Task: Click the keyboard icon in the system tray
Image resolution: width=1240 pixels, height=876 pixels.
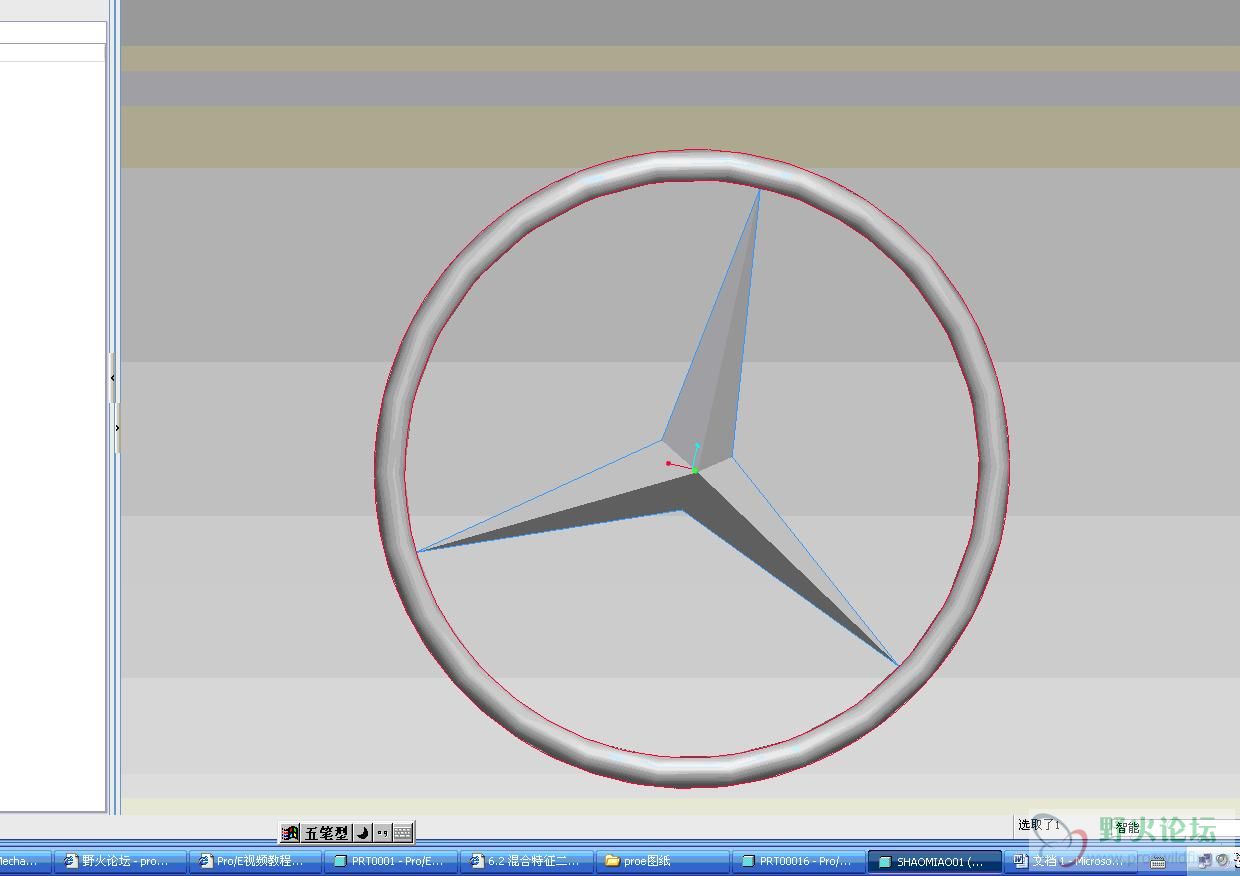Action: coord(1157,861)
